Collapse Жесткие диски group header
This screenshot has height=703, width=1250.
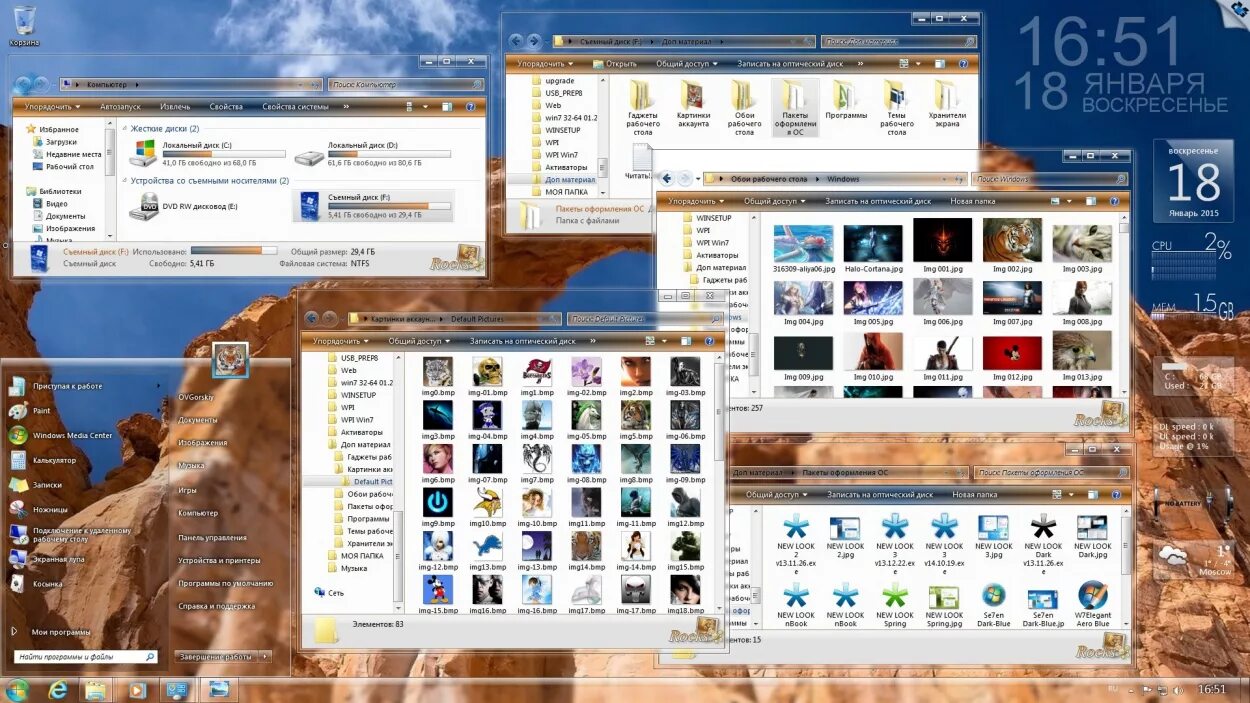[164, 128]
